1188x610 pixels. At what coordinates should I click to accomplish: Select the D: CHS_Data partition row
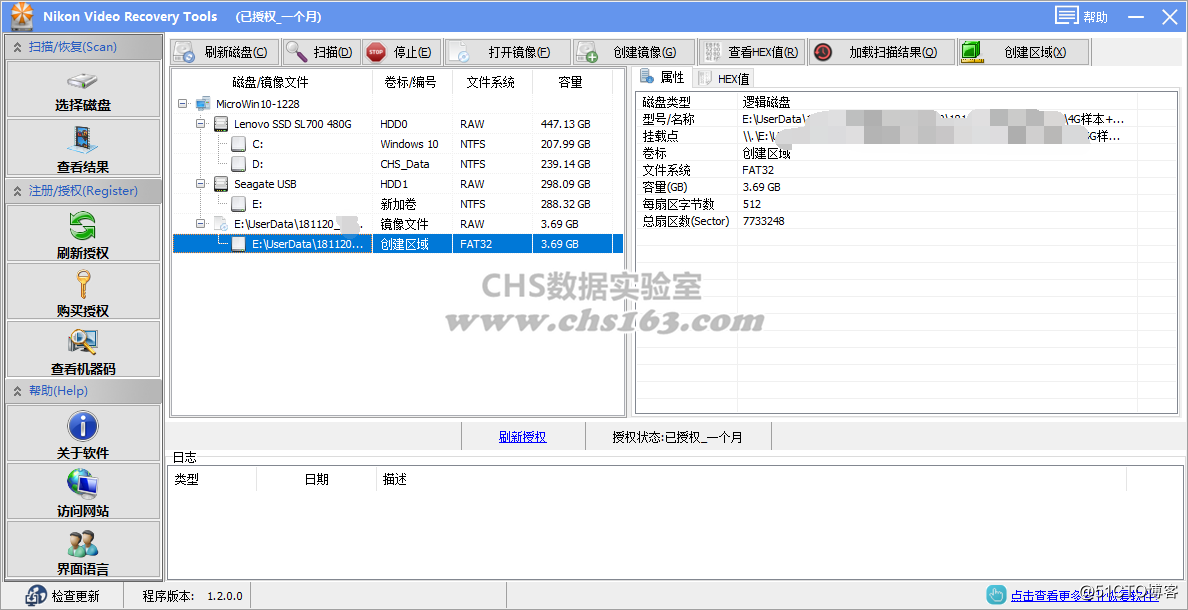pos(398,164)
